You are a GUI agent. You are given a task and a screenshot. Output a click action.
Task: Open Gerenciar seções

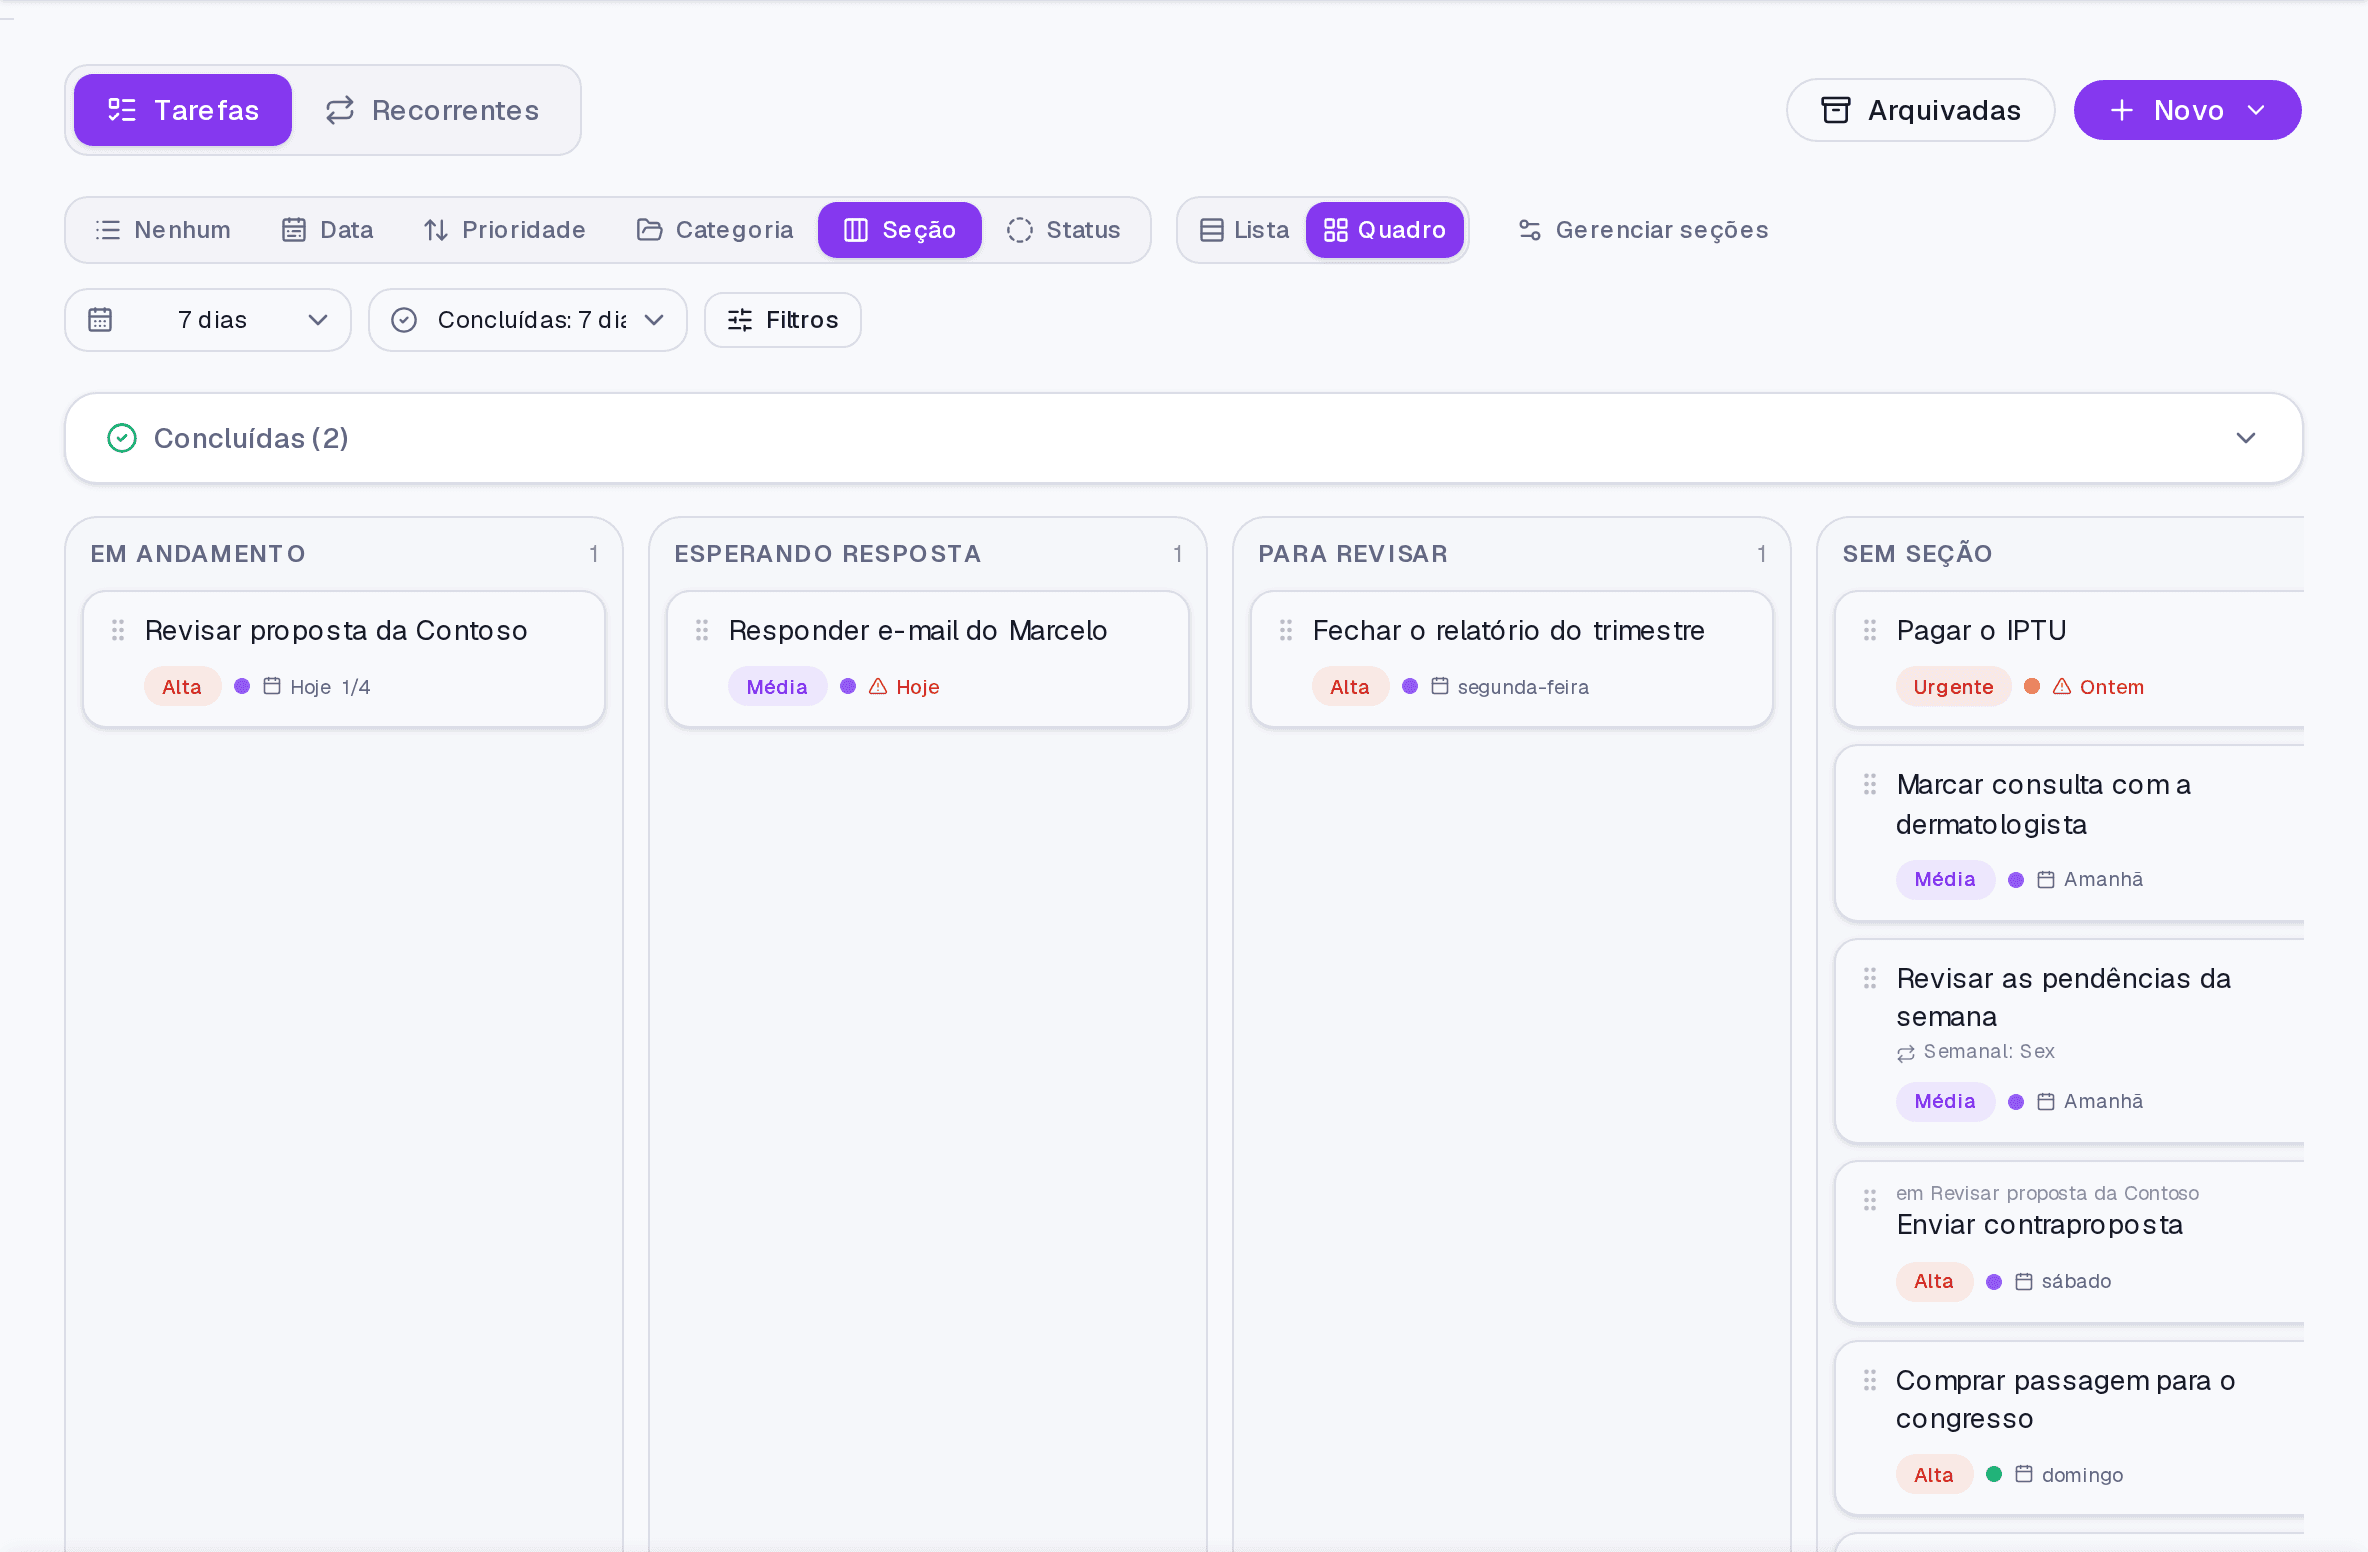pos(1643,230)
